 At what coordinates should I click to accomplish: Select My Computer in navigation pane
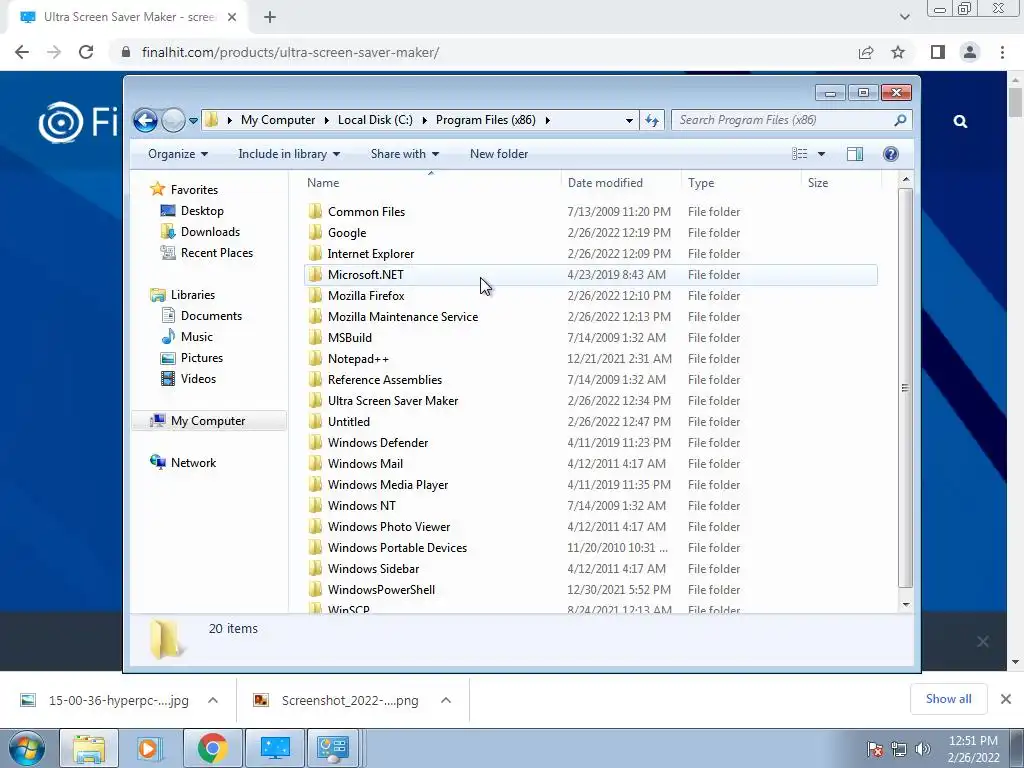(x=208, y=421)
